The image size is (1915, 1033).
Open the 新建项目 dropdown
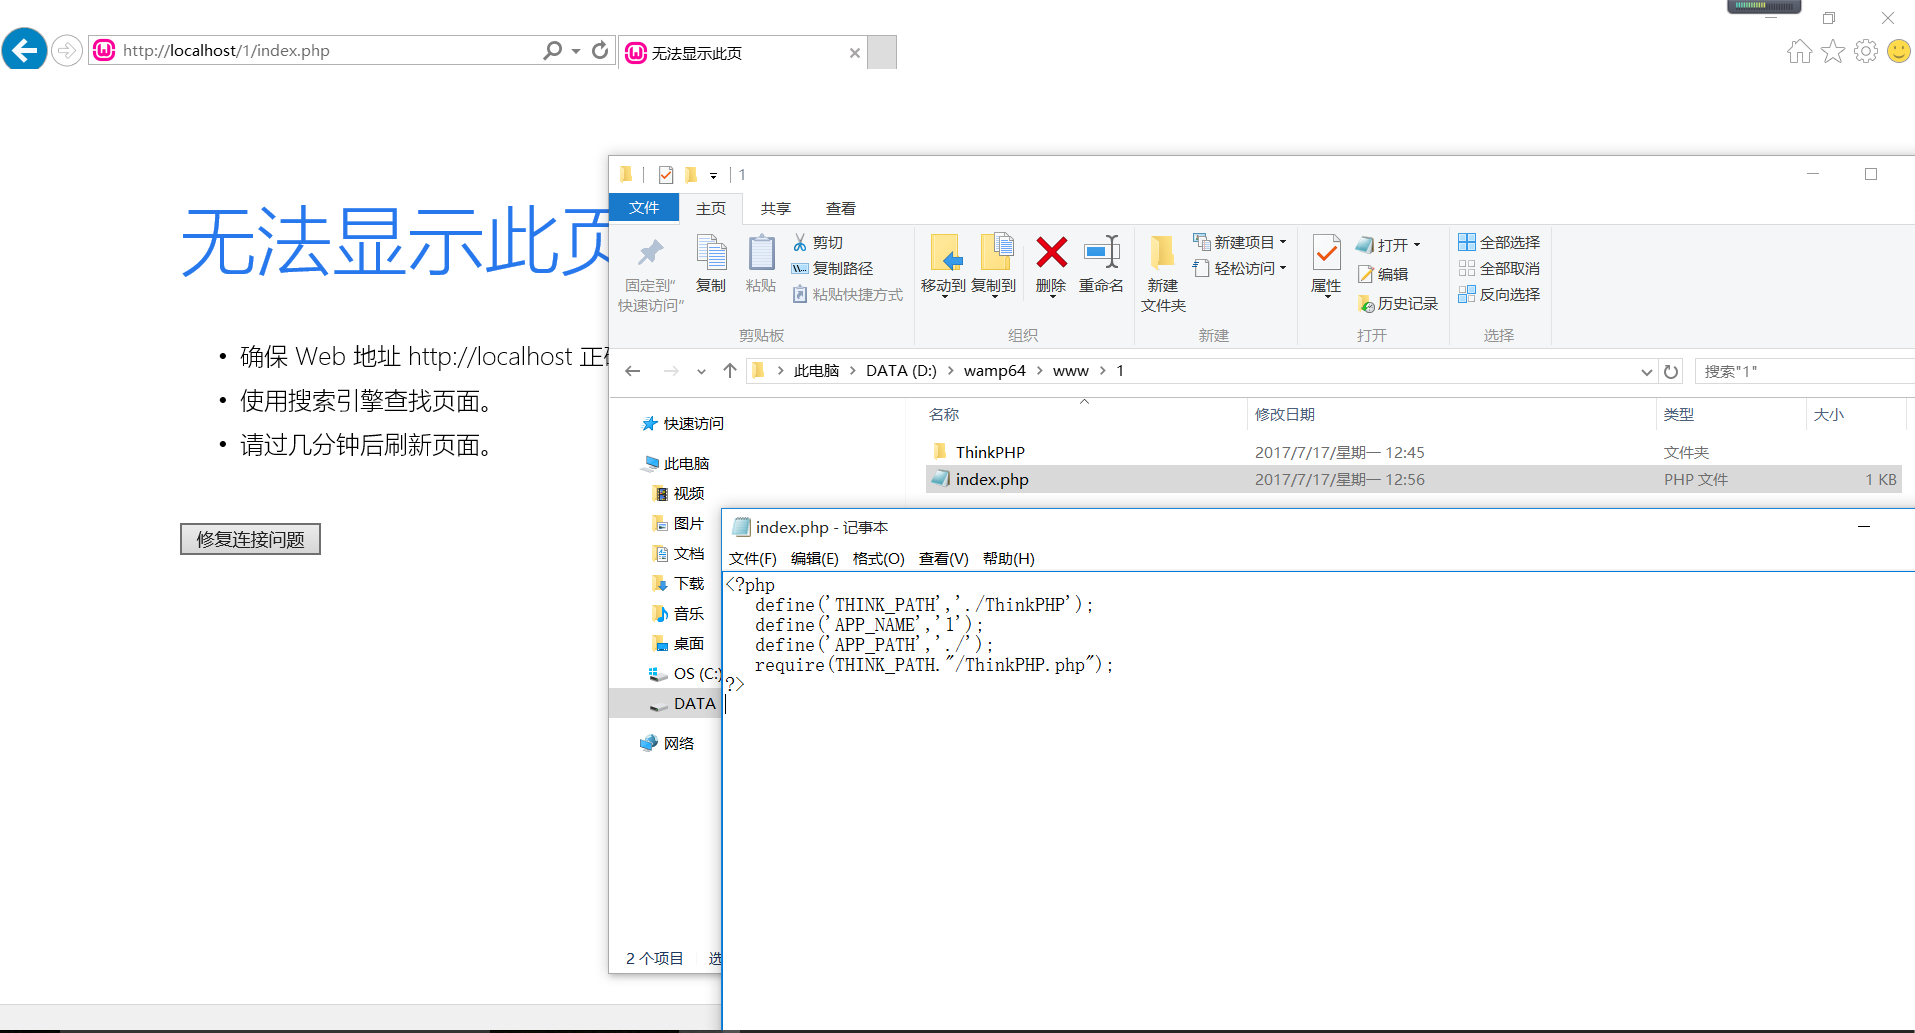[1239, 242]
